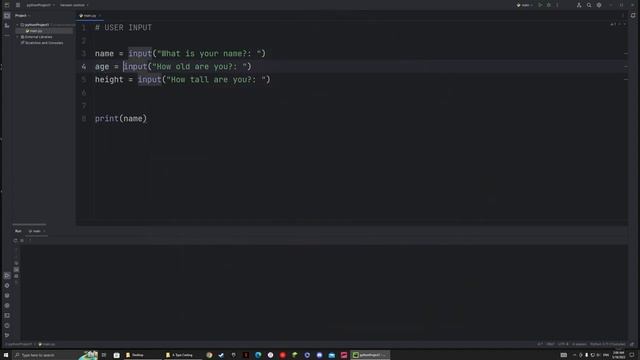Open more run actions (three dots)
Image resolution: width=640 pixels, height=360 pixels.
[x=558, y=5]
